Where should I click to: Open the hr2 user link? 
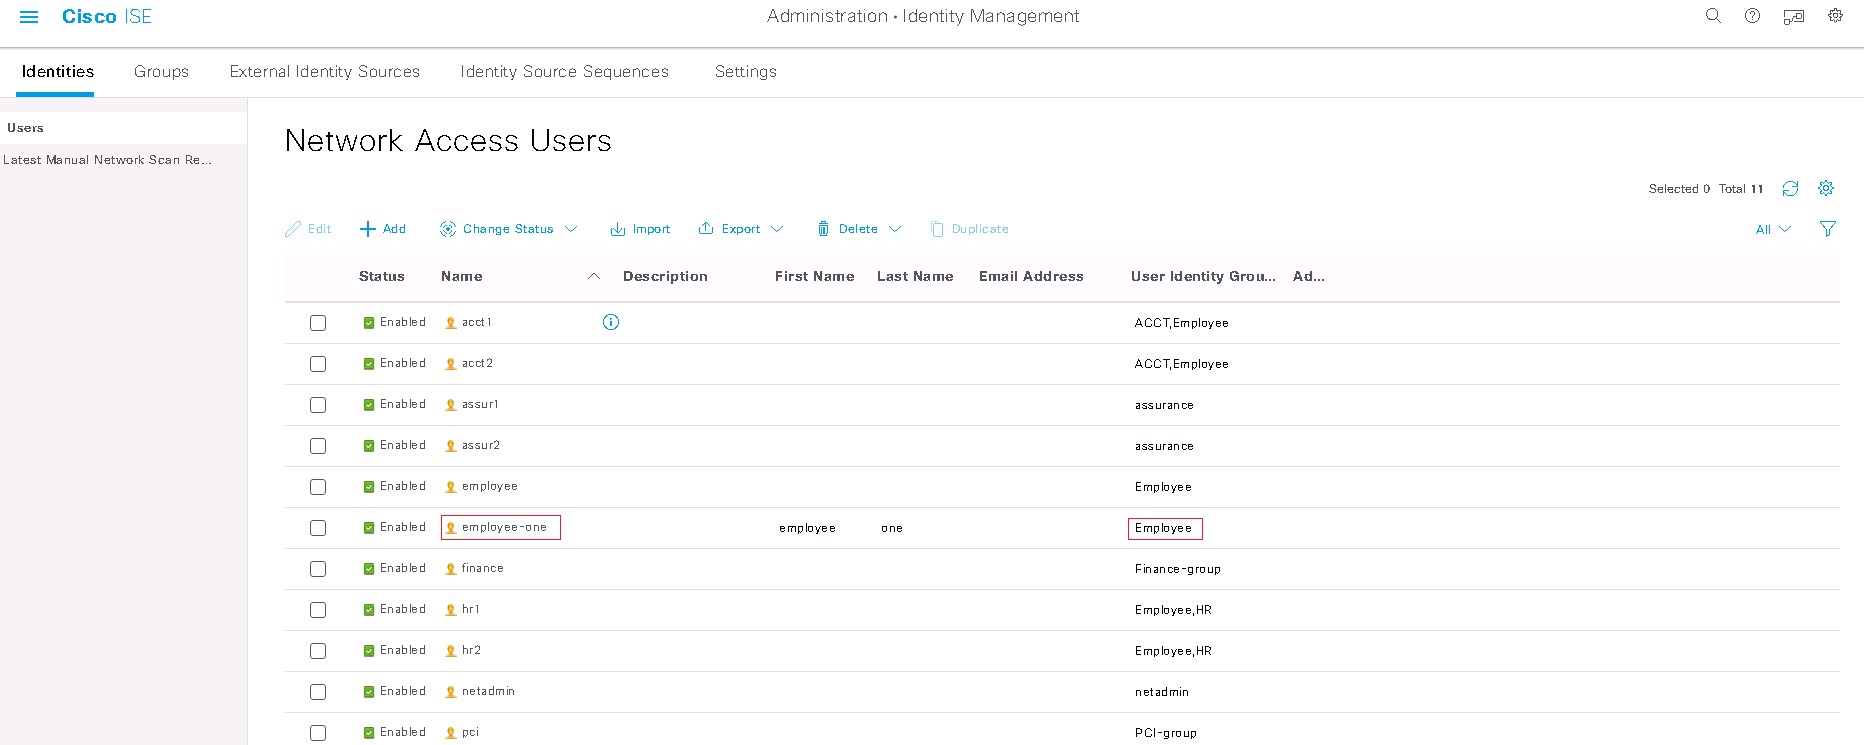(471, 650)
